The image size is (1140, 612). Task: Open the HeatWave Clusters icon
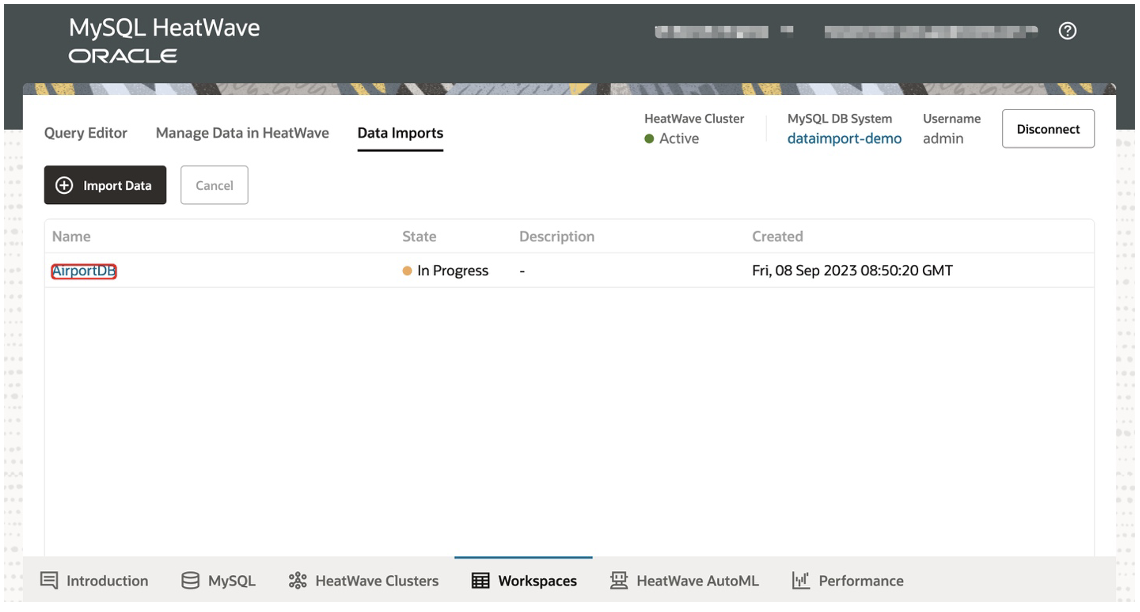tap(296, 580)
